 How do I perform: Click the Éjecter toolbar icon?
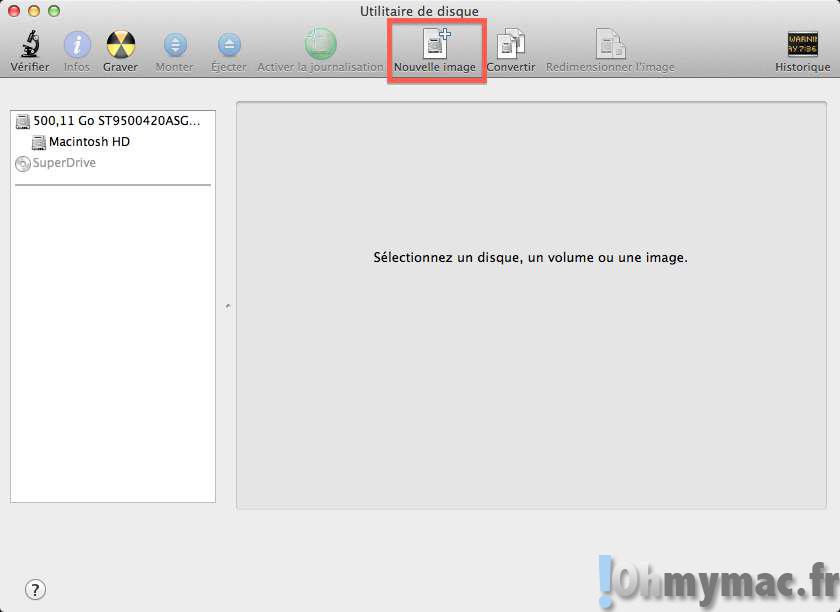[x=229, y=45]
